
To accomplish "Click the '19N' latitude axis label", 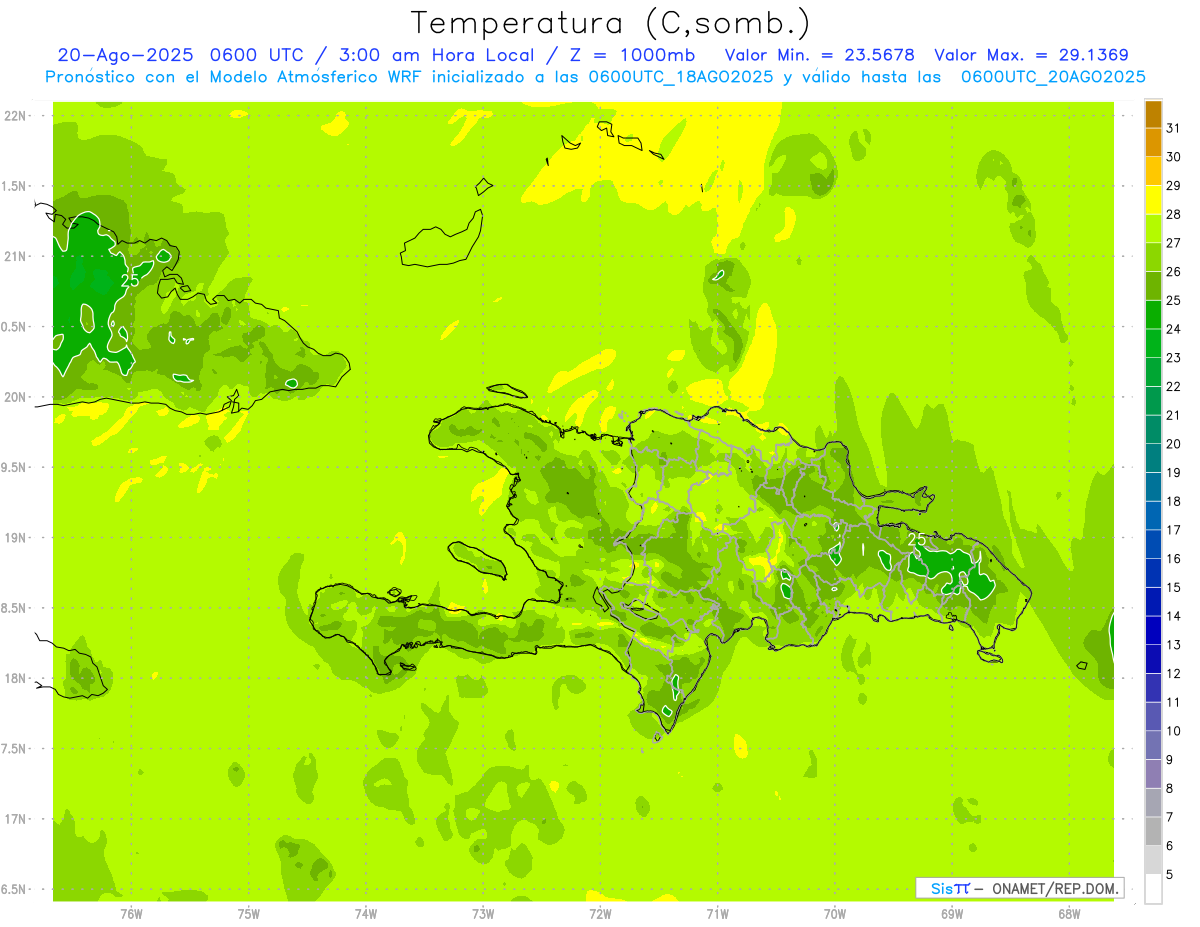I will click(x=16, y=538).
